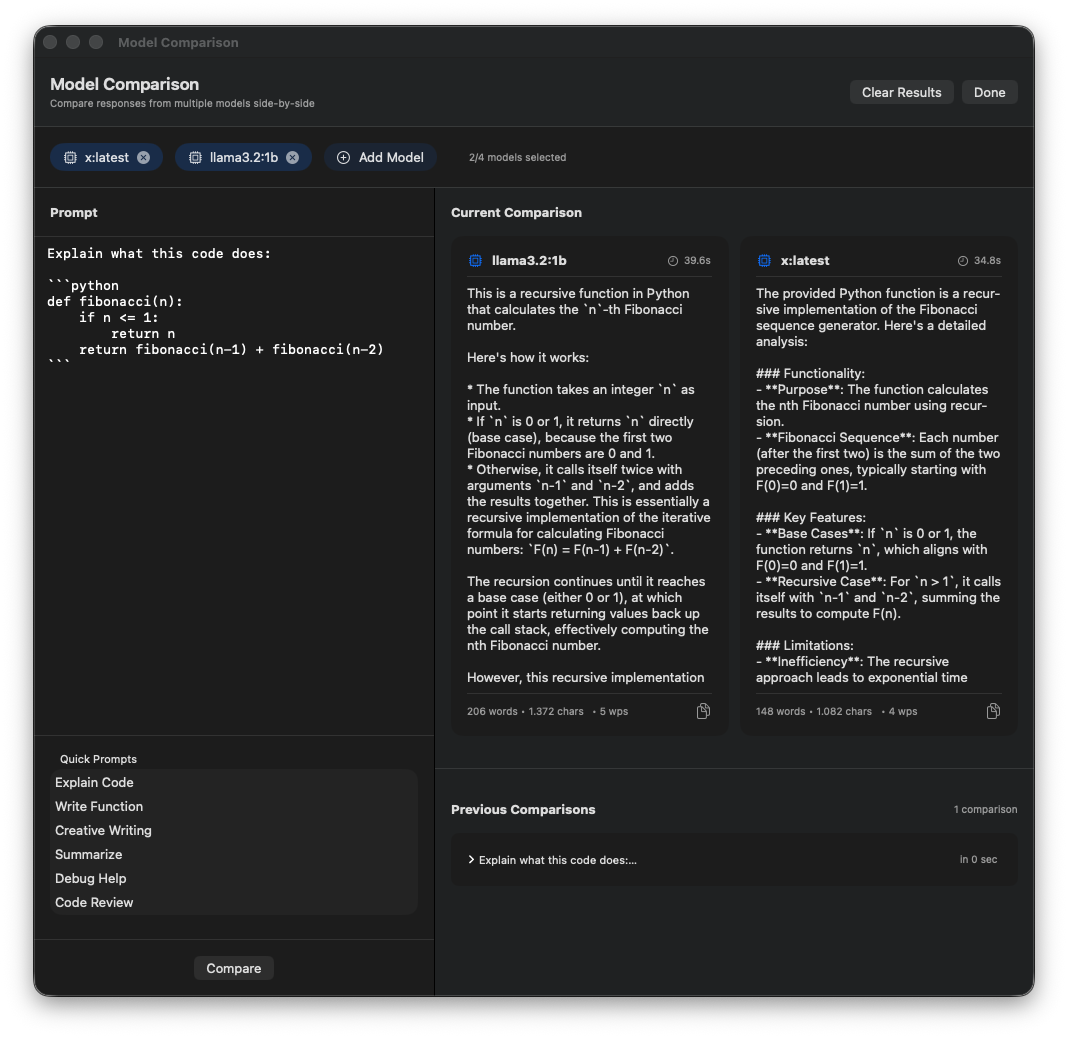Viewport: 1068px width, 1038px height.
Task: Click the clock icon beside 34.8s
Action: pos(963,261)
